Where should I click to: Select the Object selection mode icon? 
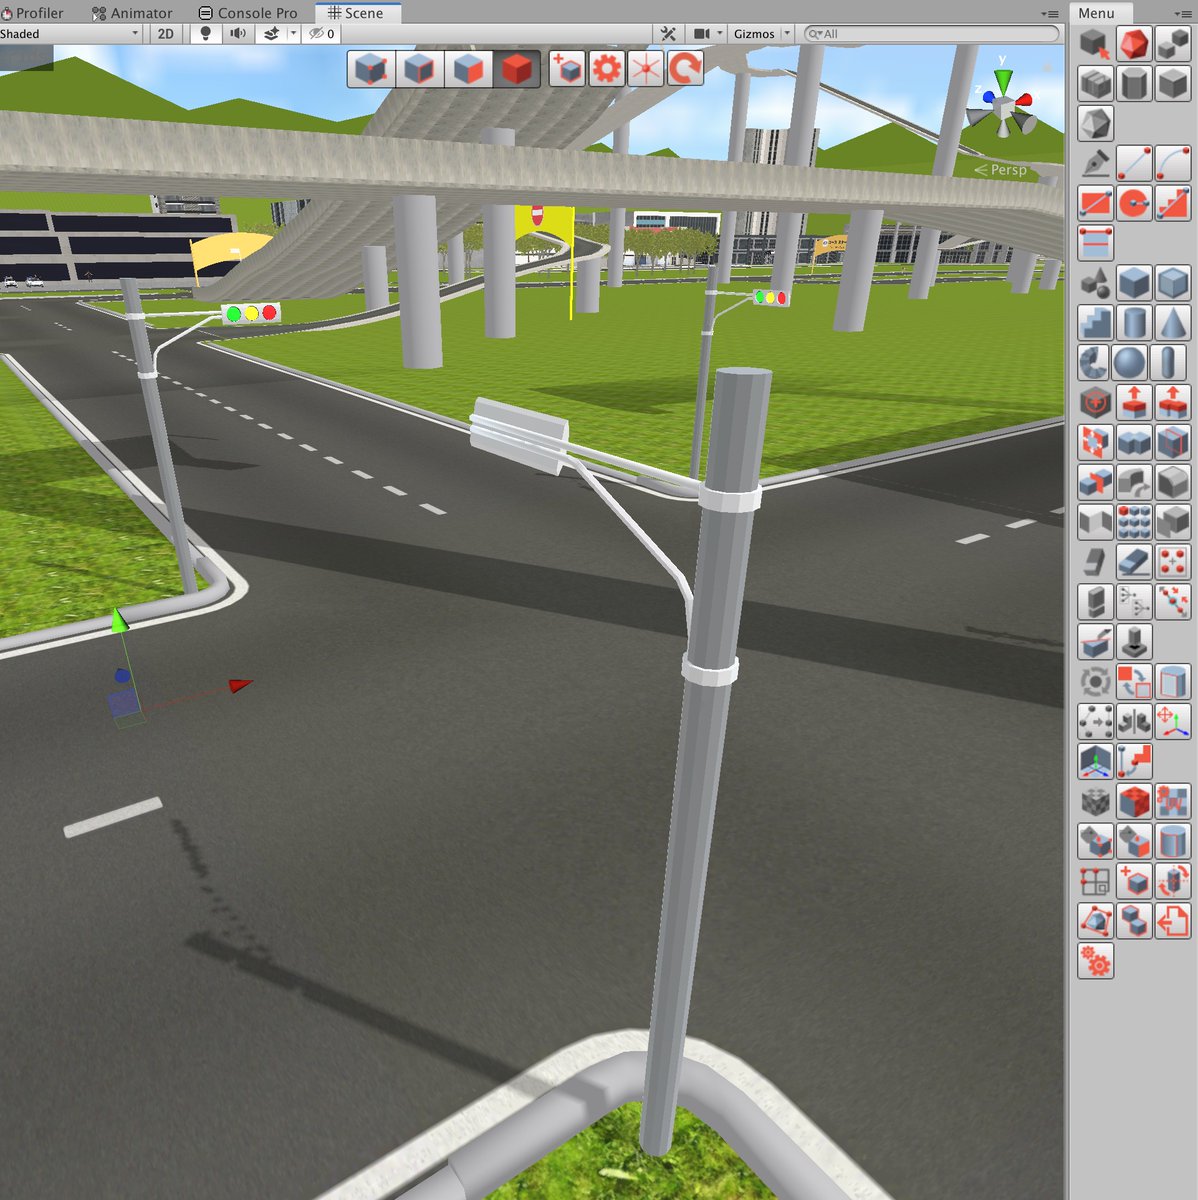click(517, 68)
